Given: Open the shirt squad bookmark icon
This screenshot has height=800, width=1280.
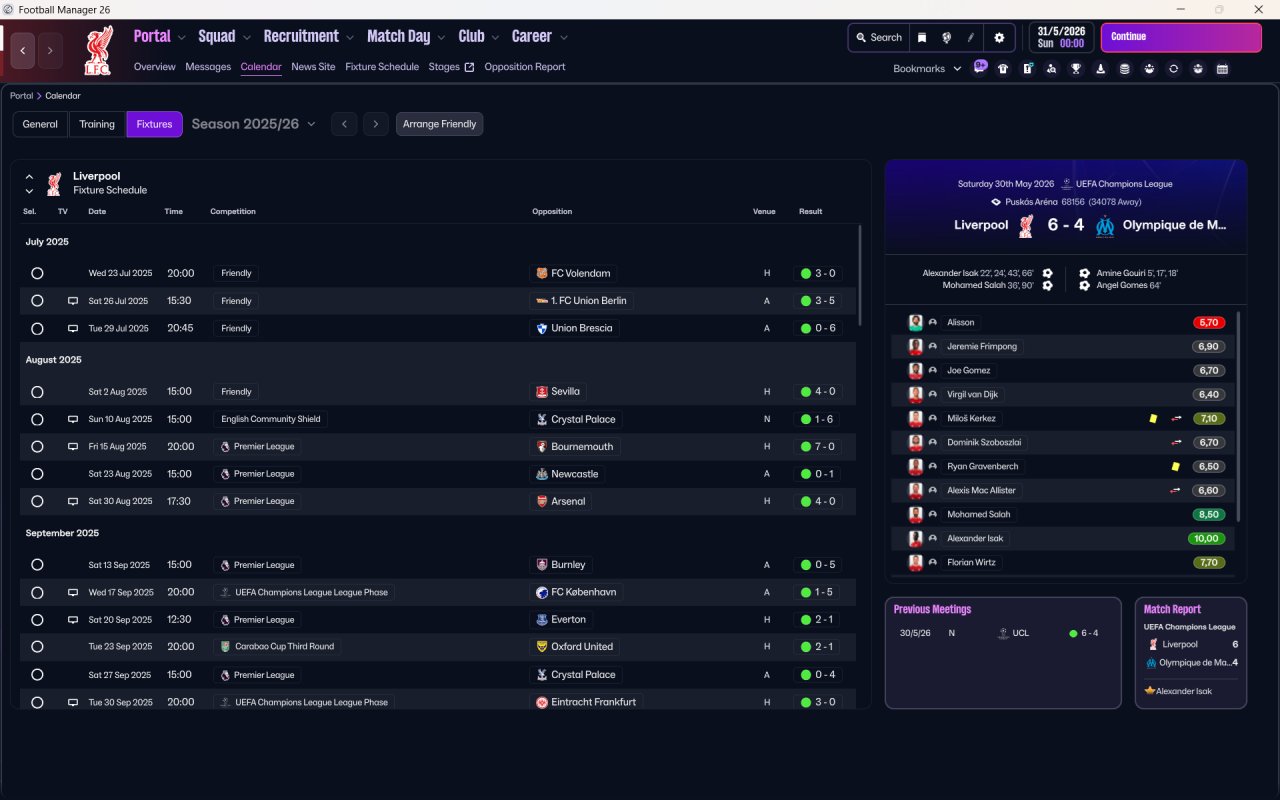Looking at the screenshot, I should click(x=1003, y=69).
